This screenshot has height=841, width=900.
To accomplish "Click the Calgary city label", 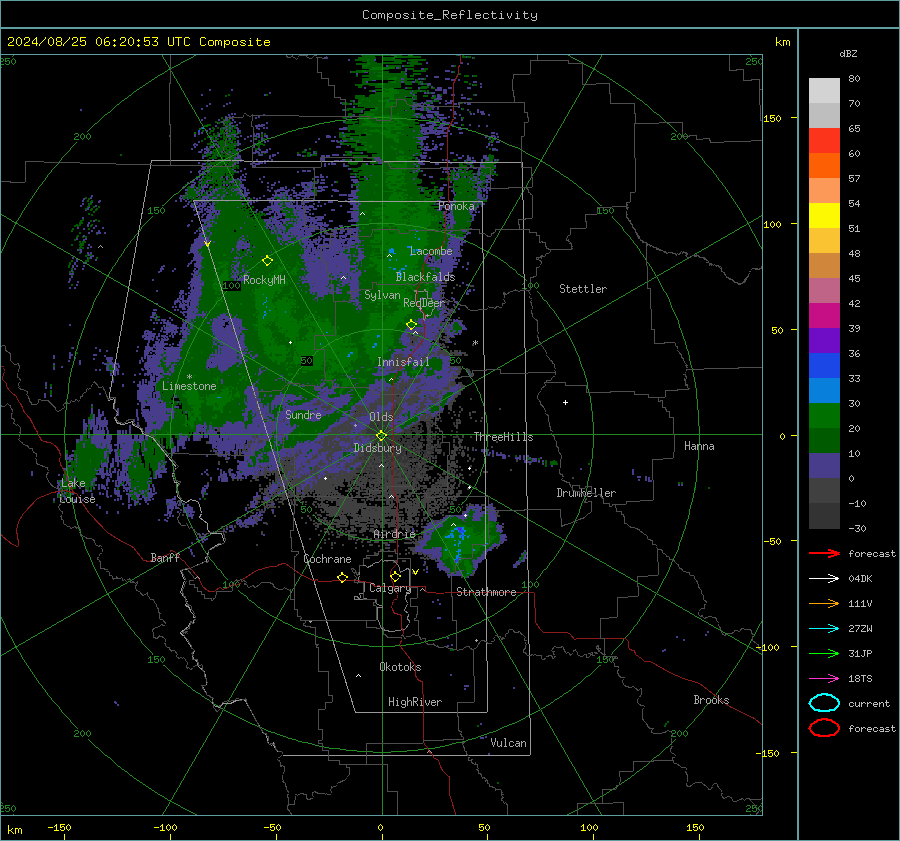I will pos(390,588).
